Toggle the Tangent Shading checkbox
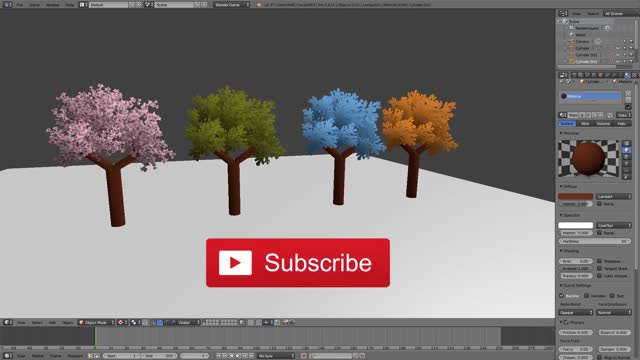Image resolution: width=640 pixels, height=360 pixels. pos(599,268)
